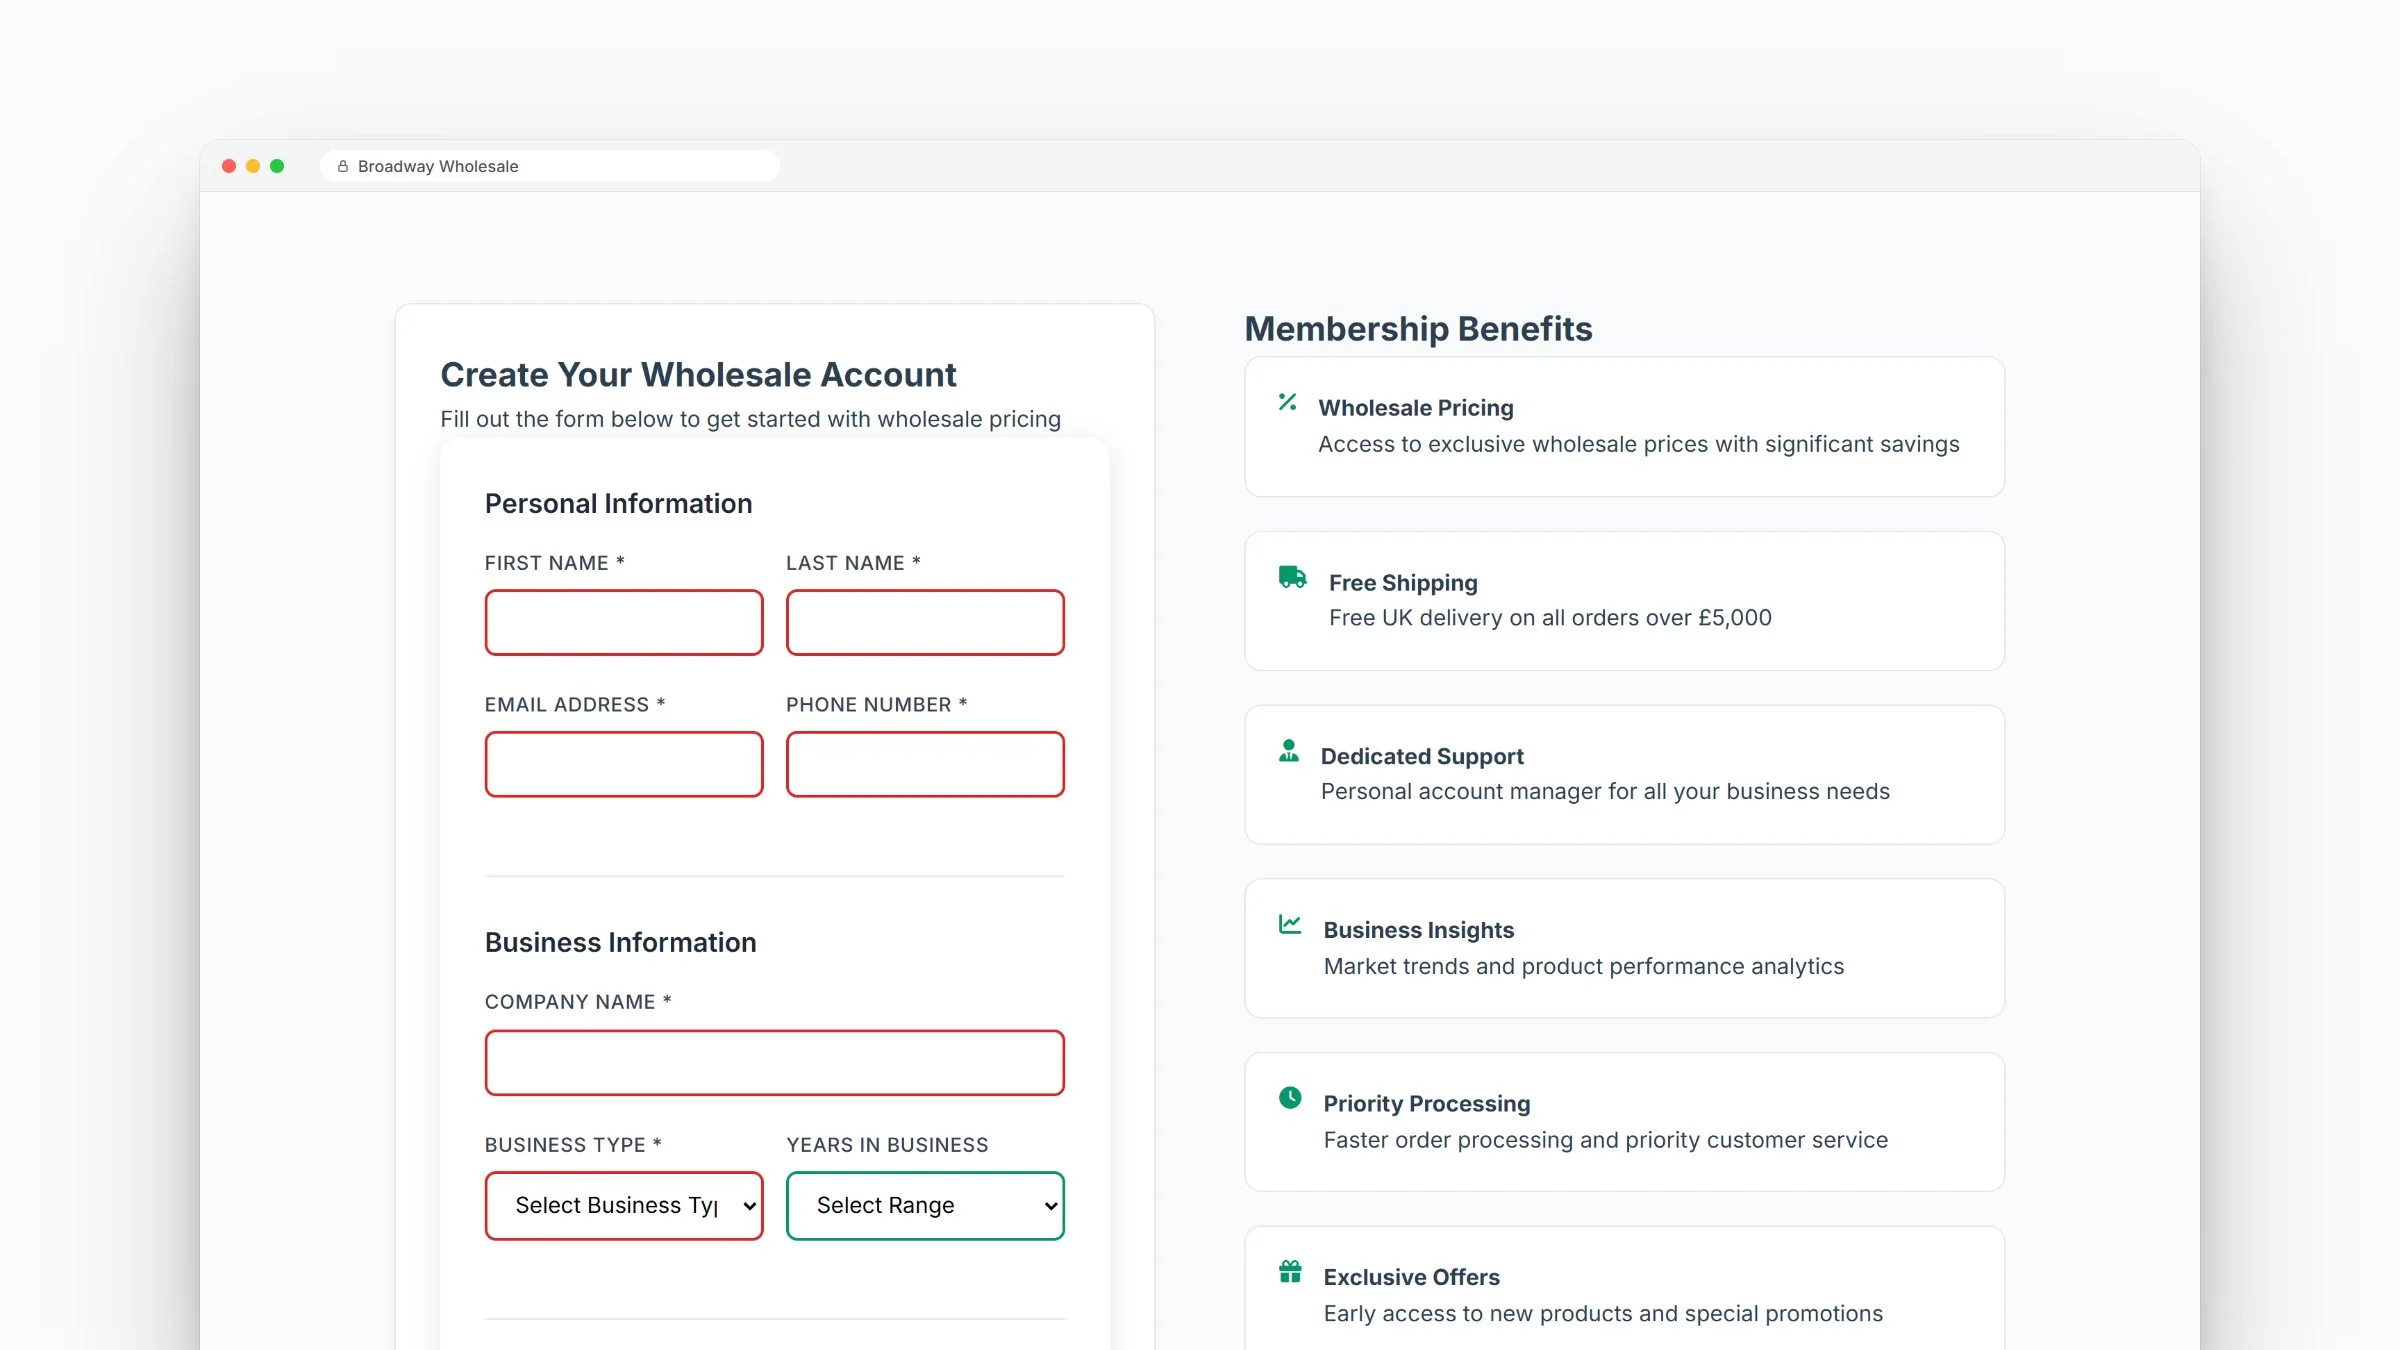This screenshot has width=2400, height=1350.
Task: Click the Dedicated Support benefit title
Action: (1422, 757)
